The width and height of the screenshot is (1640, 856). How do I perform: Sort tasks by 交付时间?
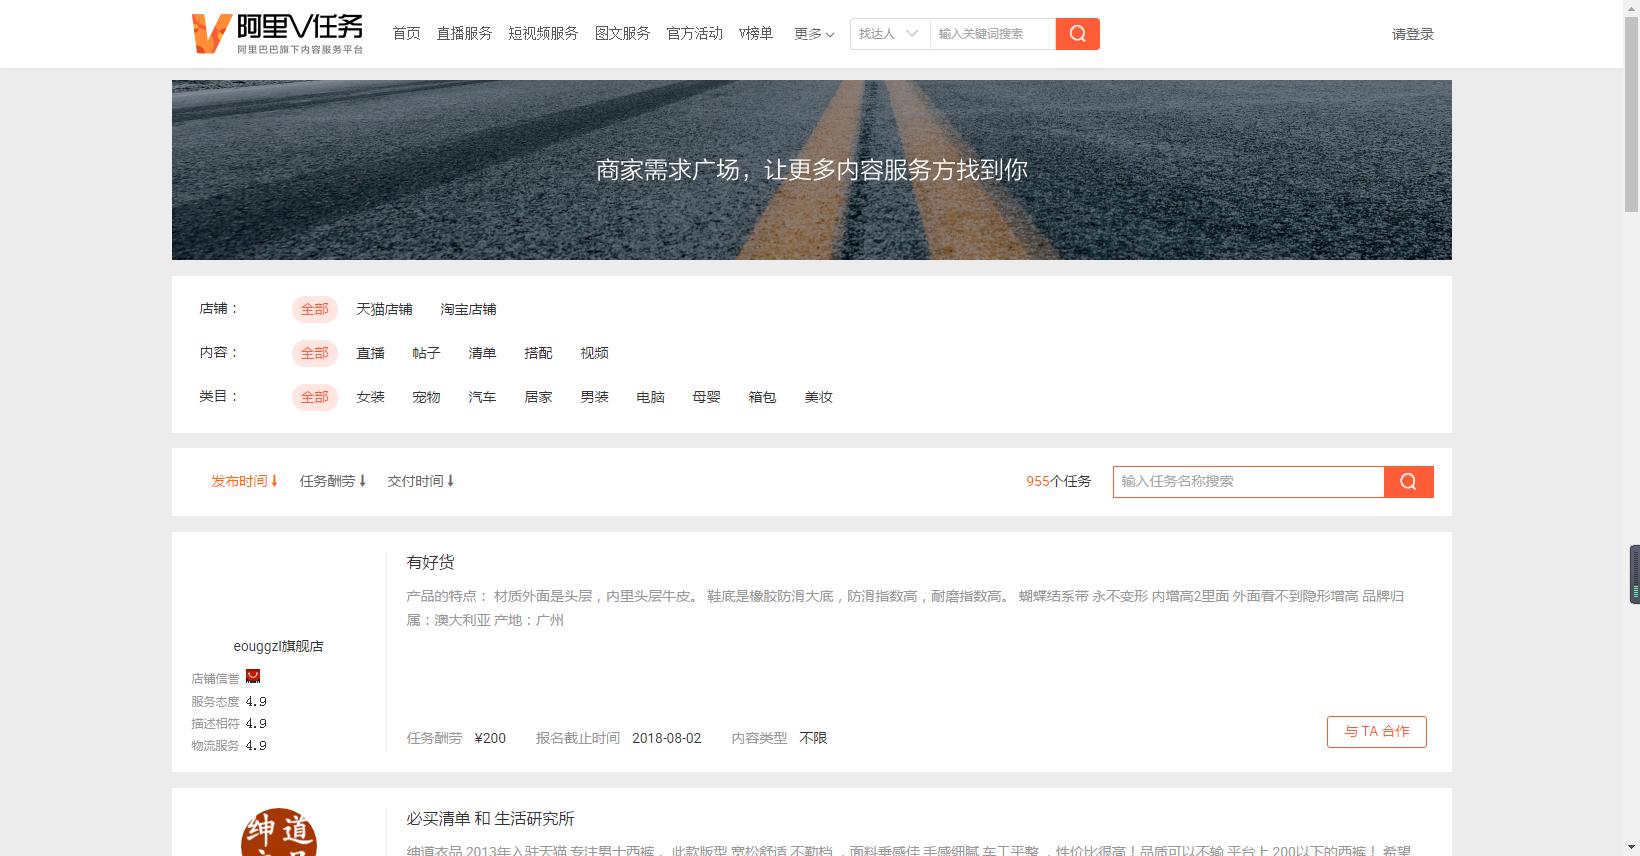click(x=420, y=481)
